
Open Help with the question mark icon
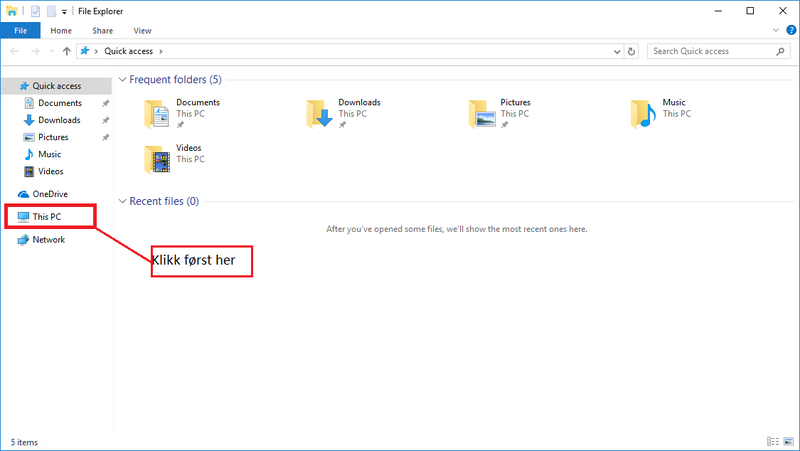click(791, 30)
